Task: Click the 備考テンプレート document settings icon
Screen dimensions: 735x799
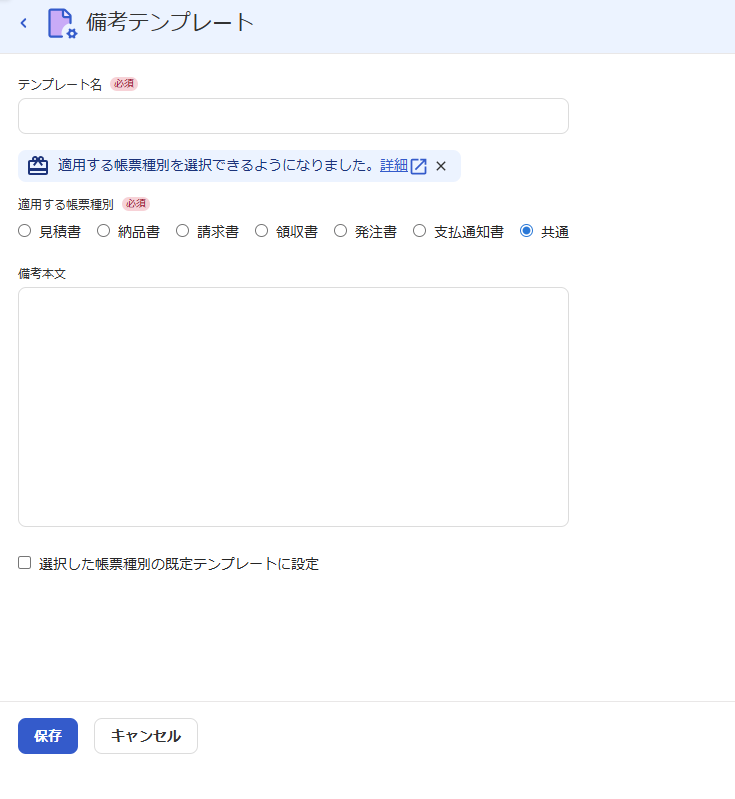Action: pos(62,23)
